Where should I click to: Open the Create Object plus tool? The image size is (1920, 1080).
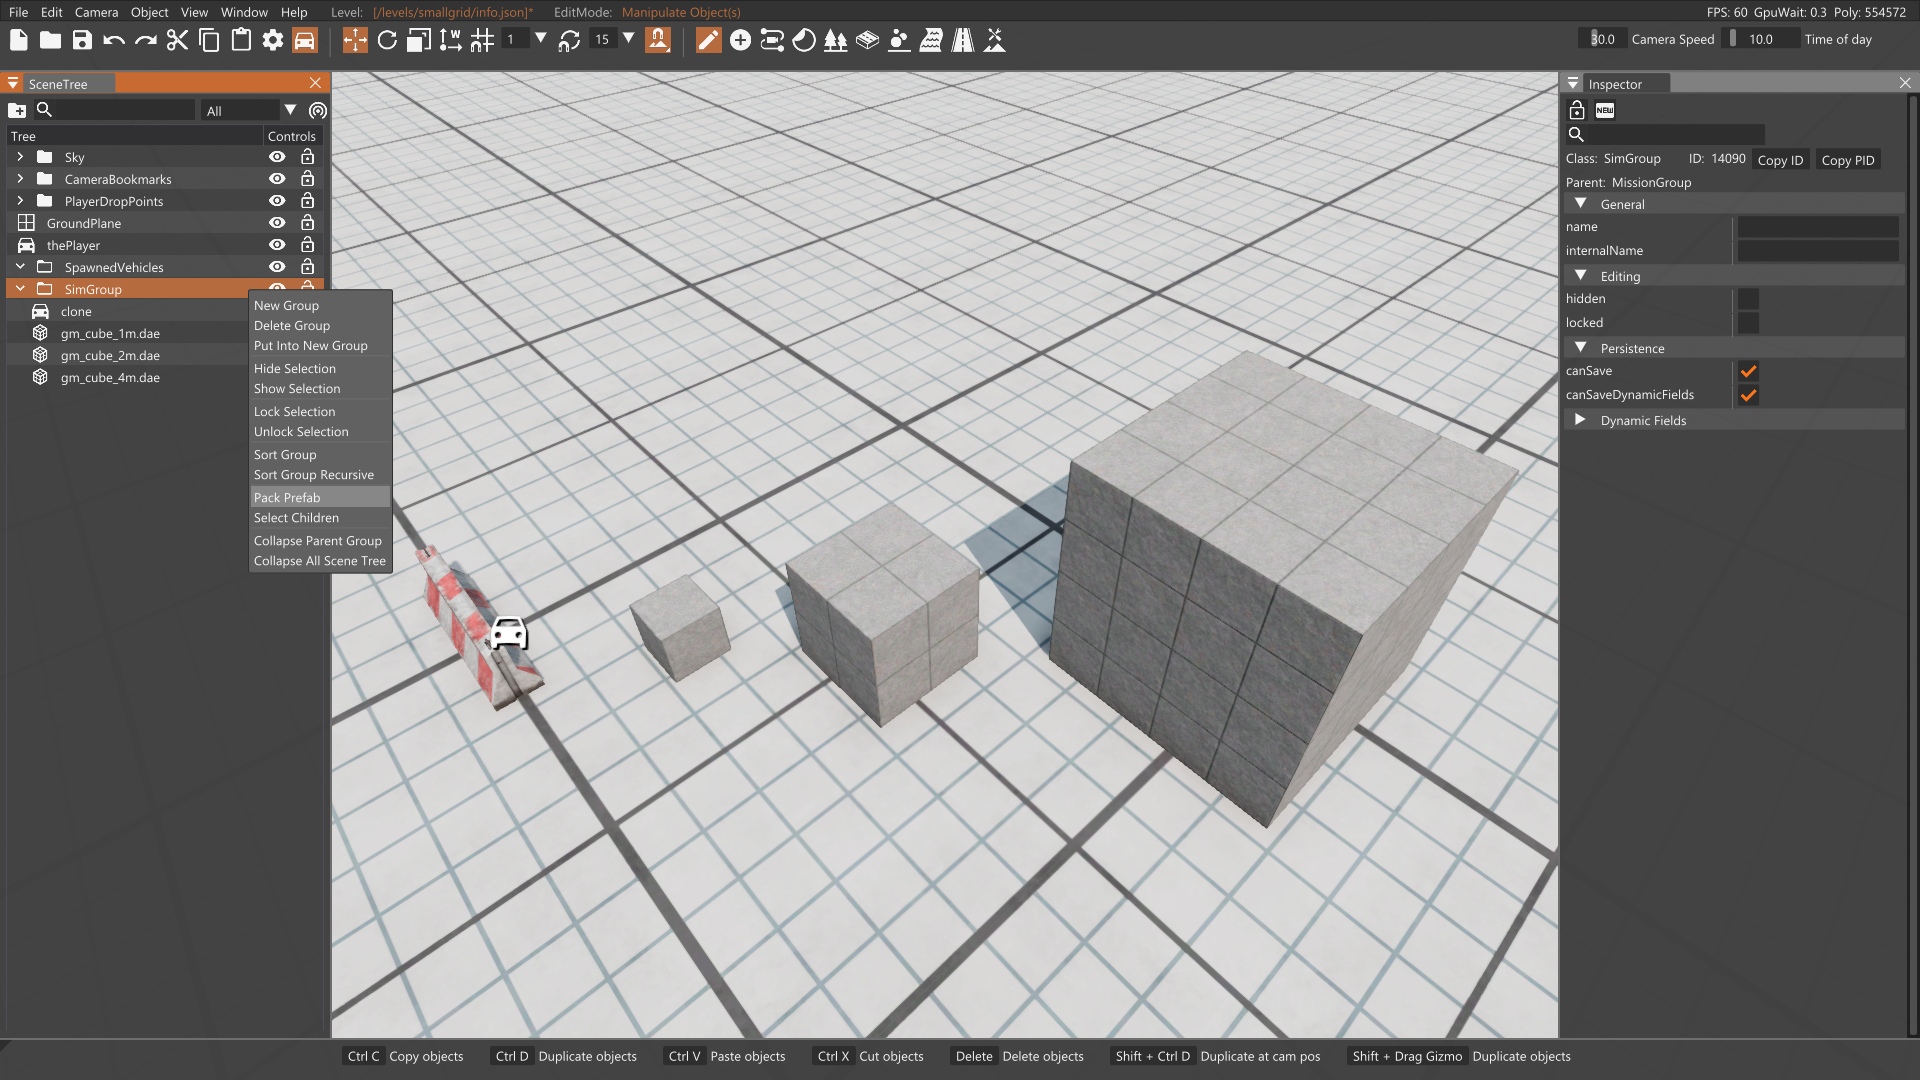(740, 40)
